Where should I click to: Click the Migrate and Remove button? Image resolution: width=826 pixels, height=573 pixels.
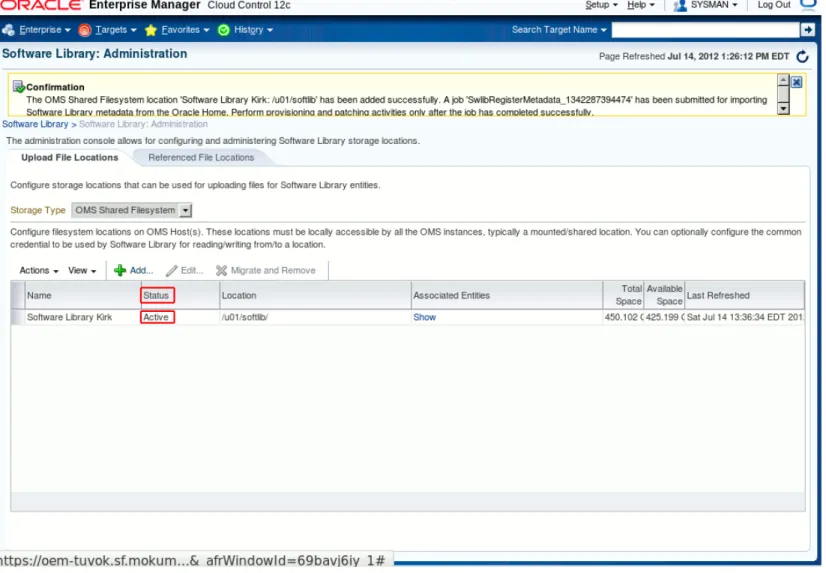tap(267, 271)
